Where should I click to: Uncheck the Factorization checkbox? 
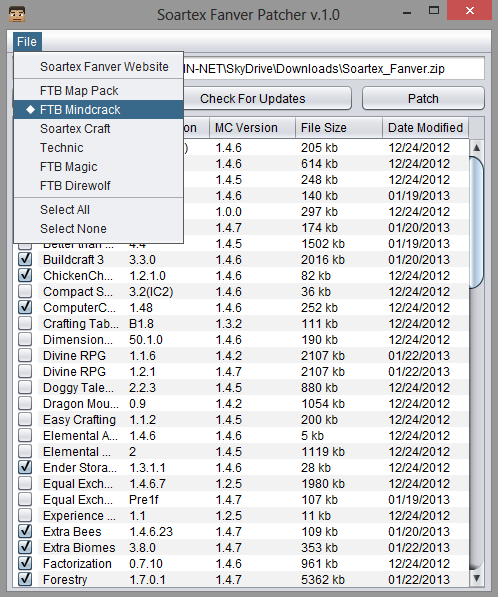click(x=25, y=563)
